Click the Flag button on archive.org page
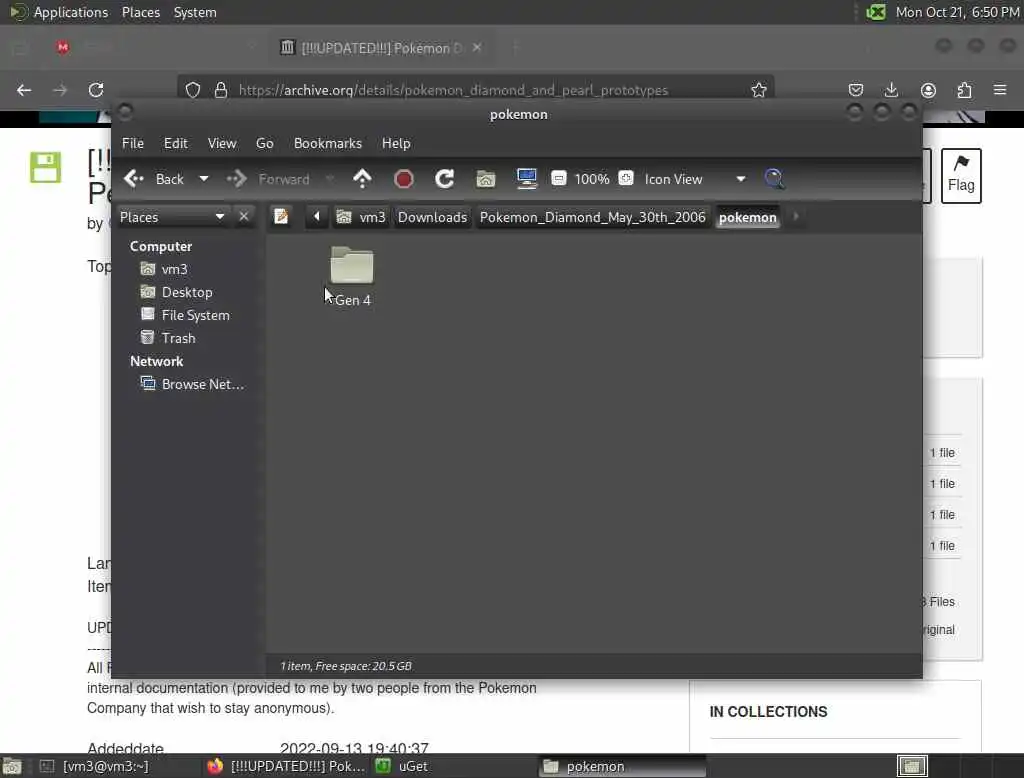The height and width of the screenshot is (778, 1024). (961, 176)
